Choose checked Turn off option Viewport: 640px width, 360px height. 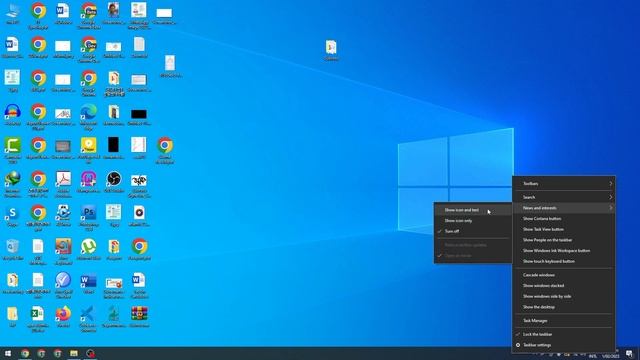point(473,231)
